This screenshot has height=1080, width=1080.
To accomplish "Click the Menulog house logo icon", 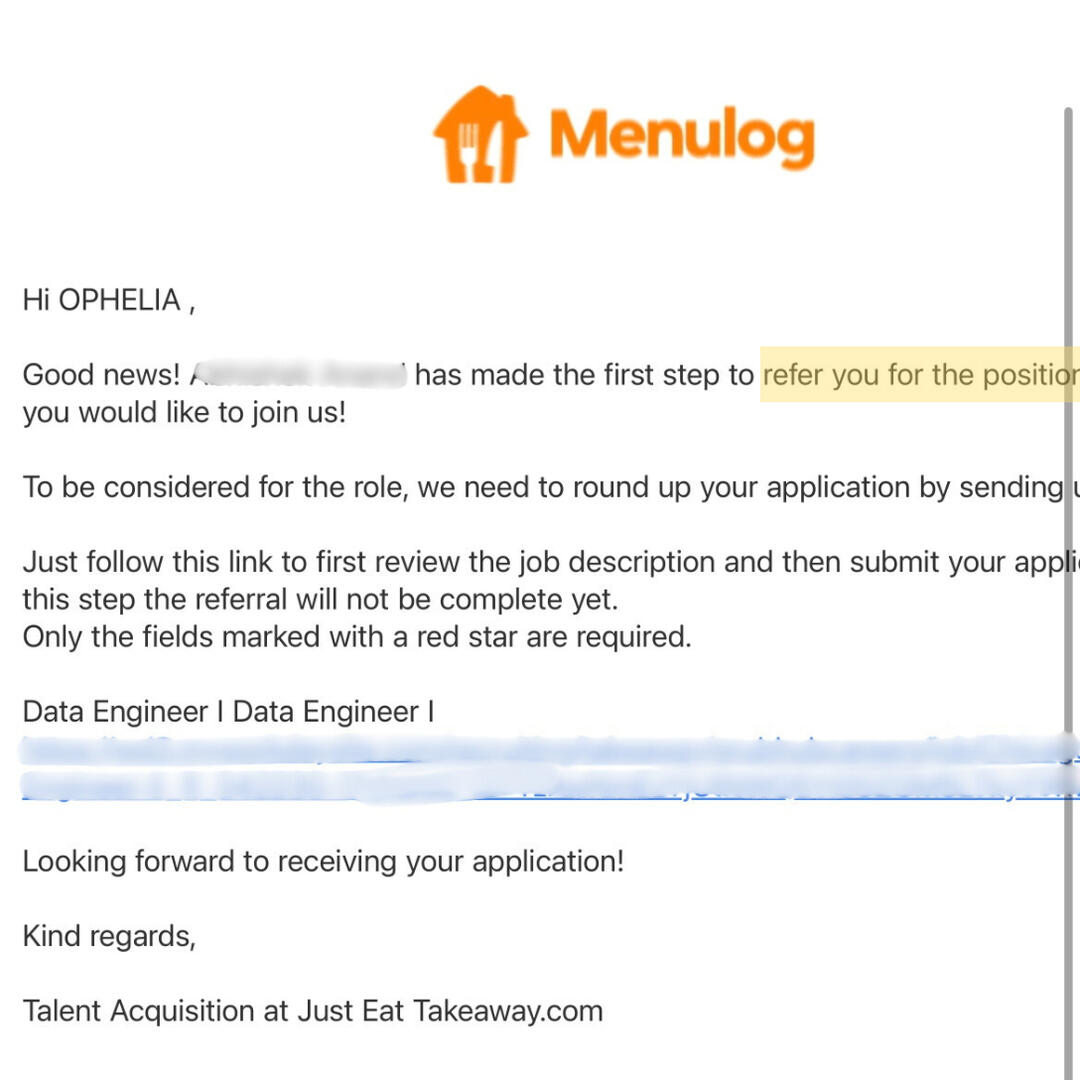I will click(479, 134).
